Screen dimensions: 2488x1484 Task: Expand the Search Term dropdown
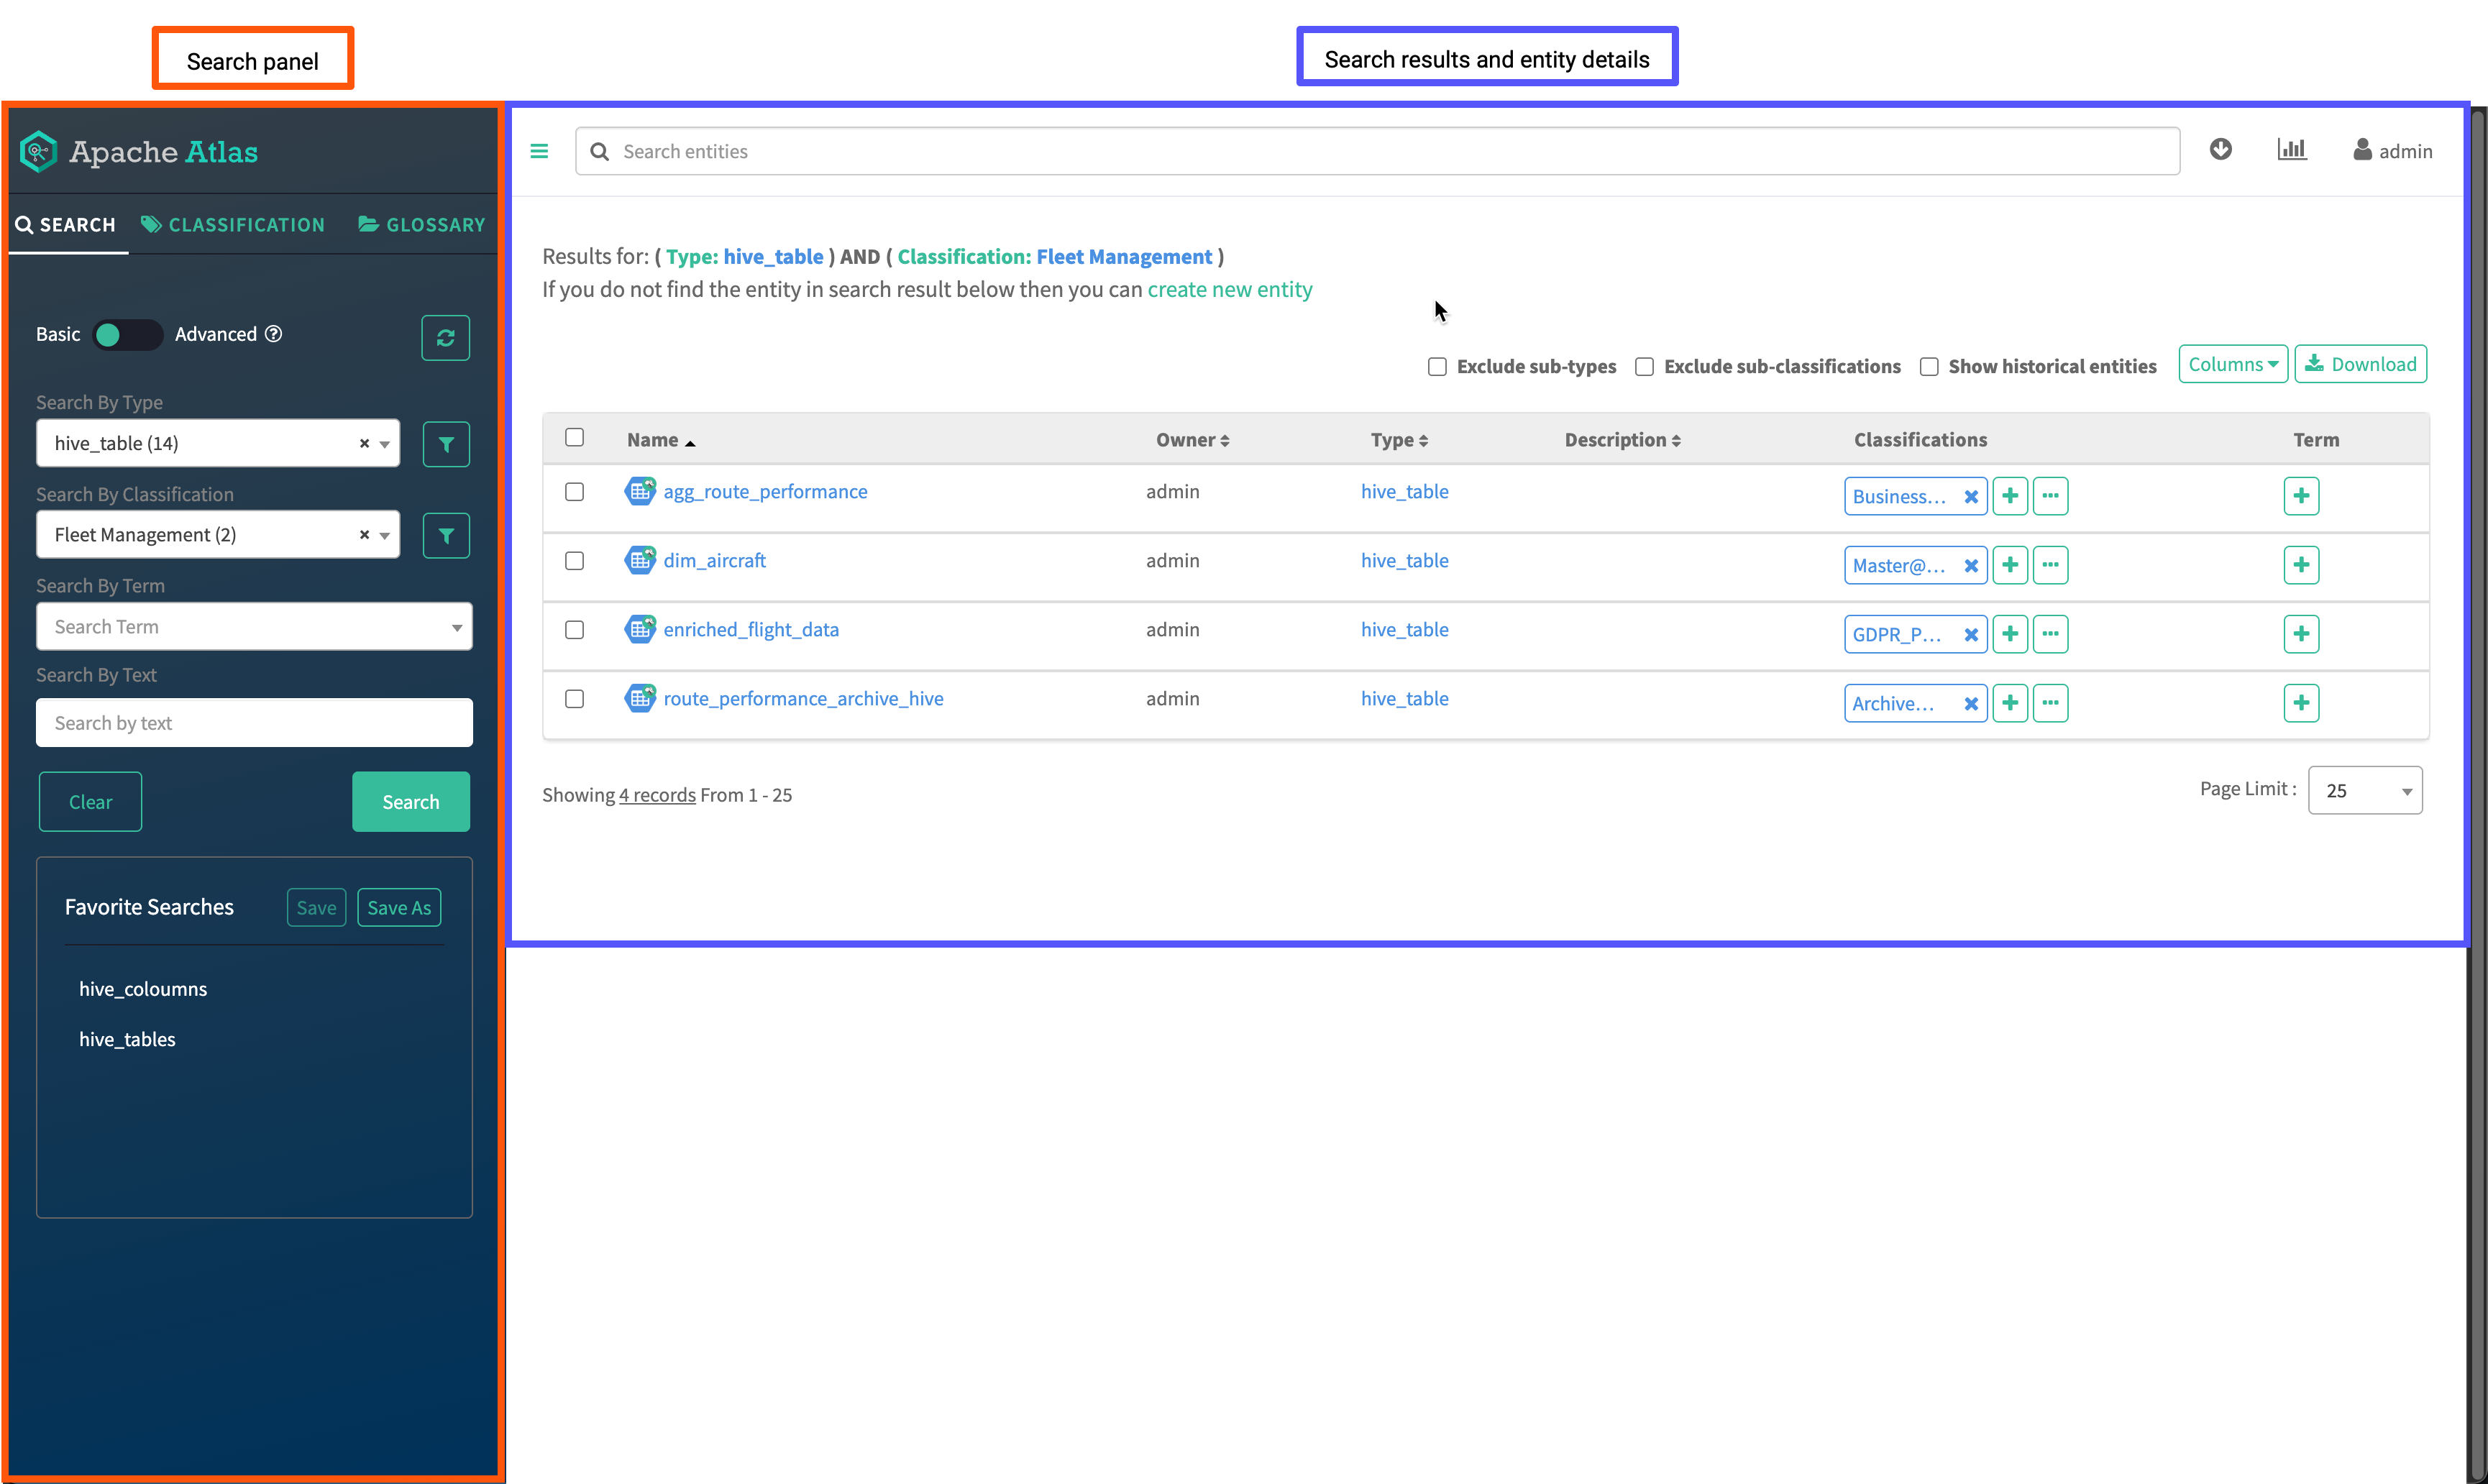click(254, 627)
